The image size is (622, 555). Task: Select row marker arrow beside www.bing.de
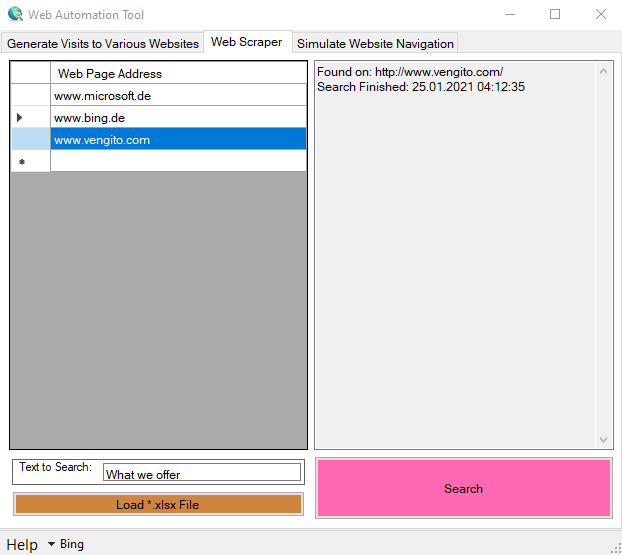pyautogui.click(x=19, y=118)
